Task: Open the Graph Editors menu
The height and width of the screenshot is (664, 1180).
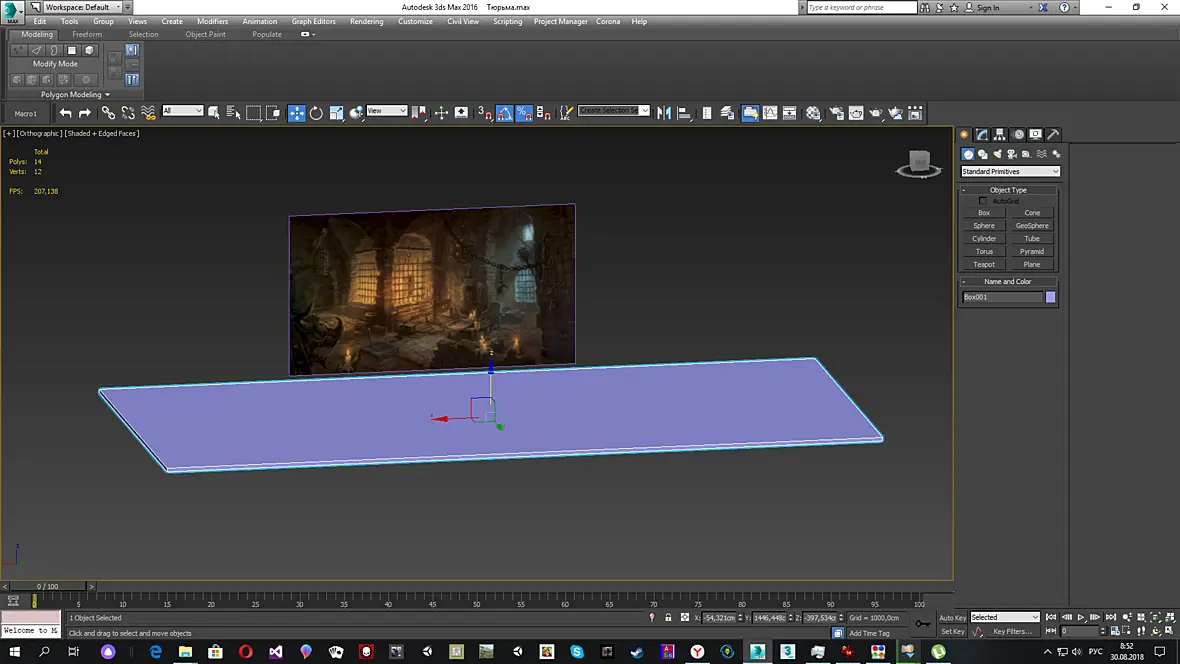Action: [x=313, y=21]
